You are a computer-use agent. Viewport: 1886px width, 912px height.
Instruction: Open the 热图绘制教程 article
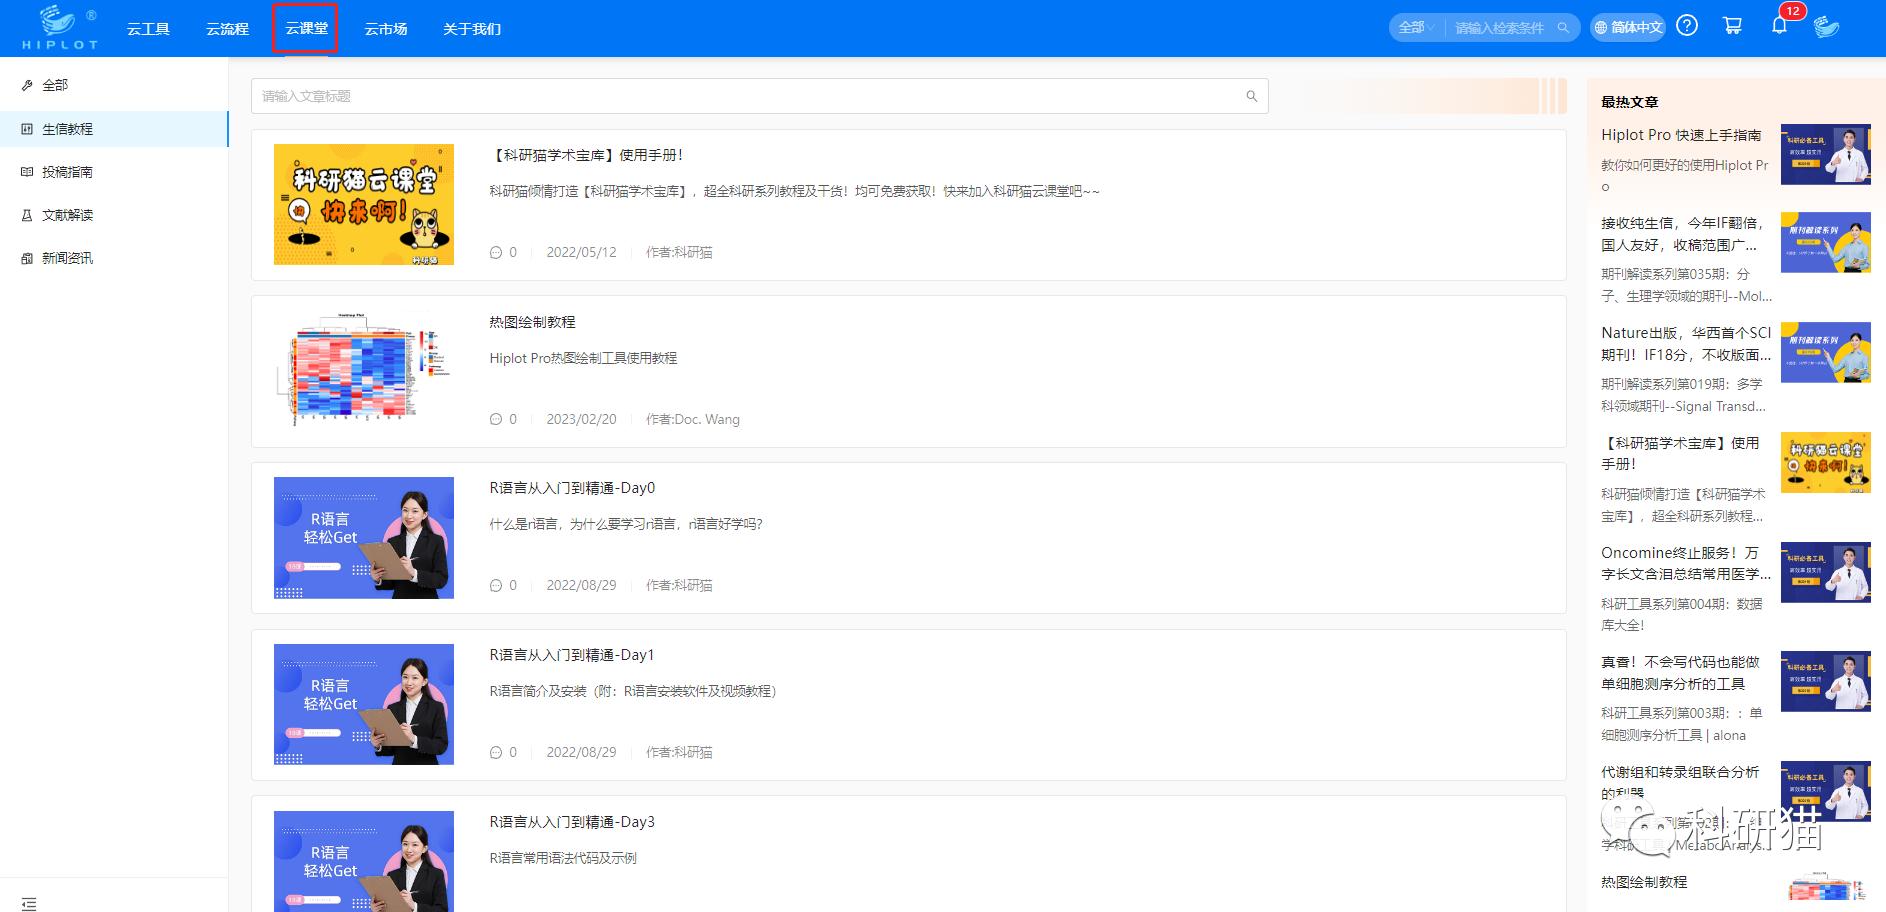(x=532, y=321)
